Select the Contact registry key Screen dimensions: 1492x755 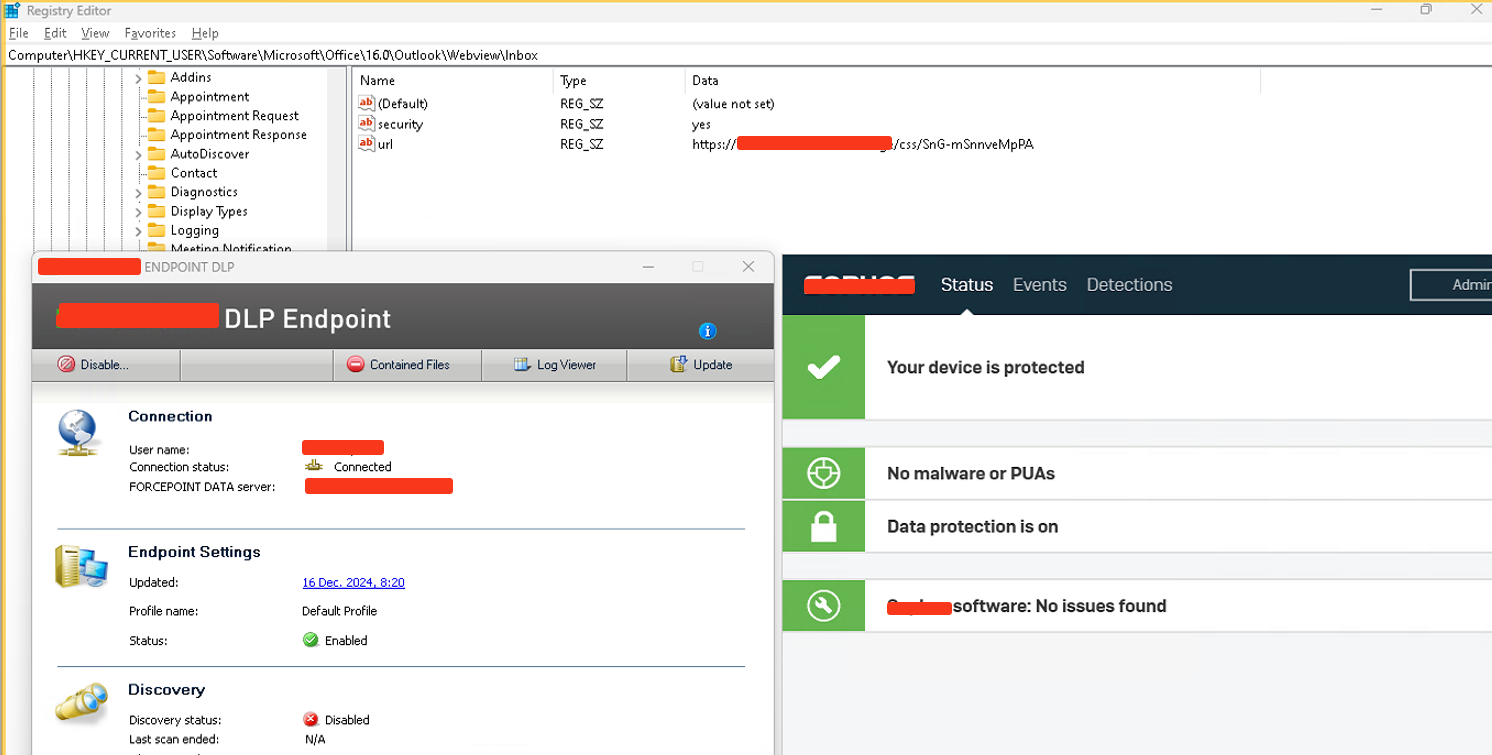(x=193, y=173)
